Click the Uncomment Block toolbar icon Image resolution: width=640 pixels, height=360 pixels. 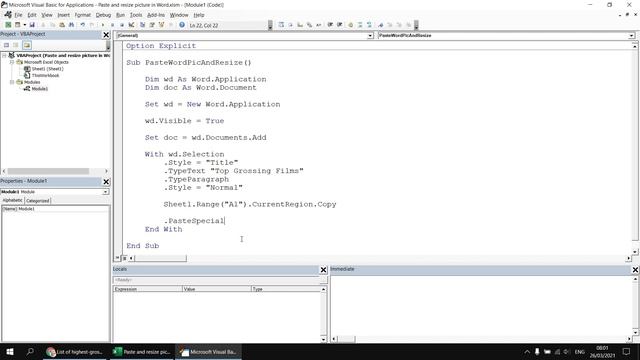(x=369, y=25)
